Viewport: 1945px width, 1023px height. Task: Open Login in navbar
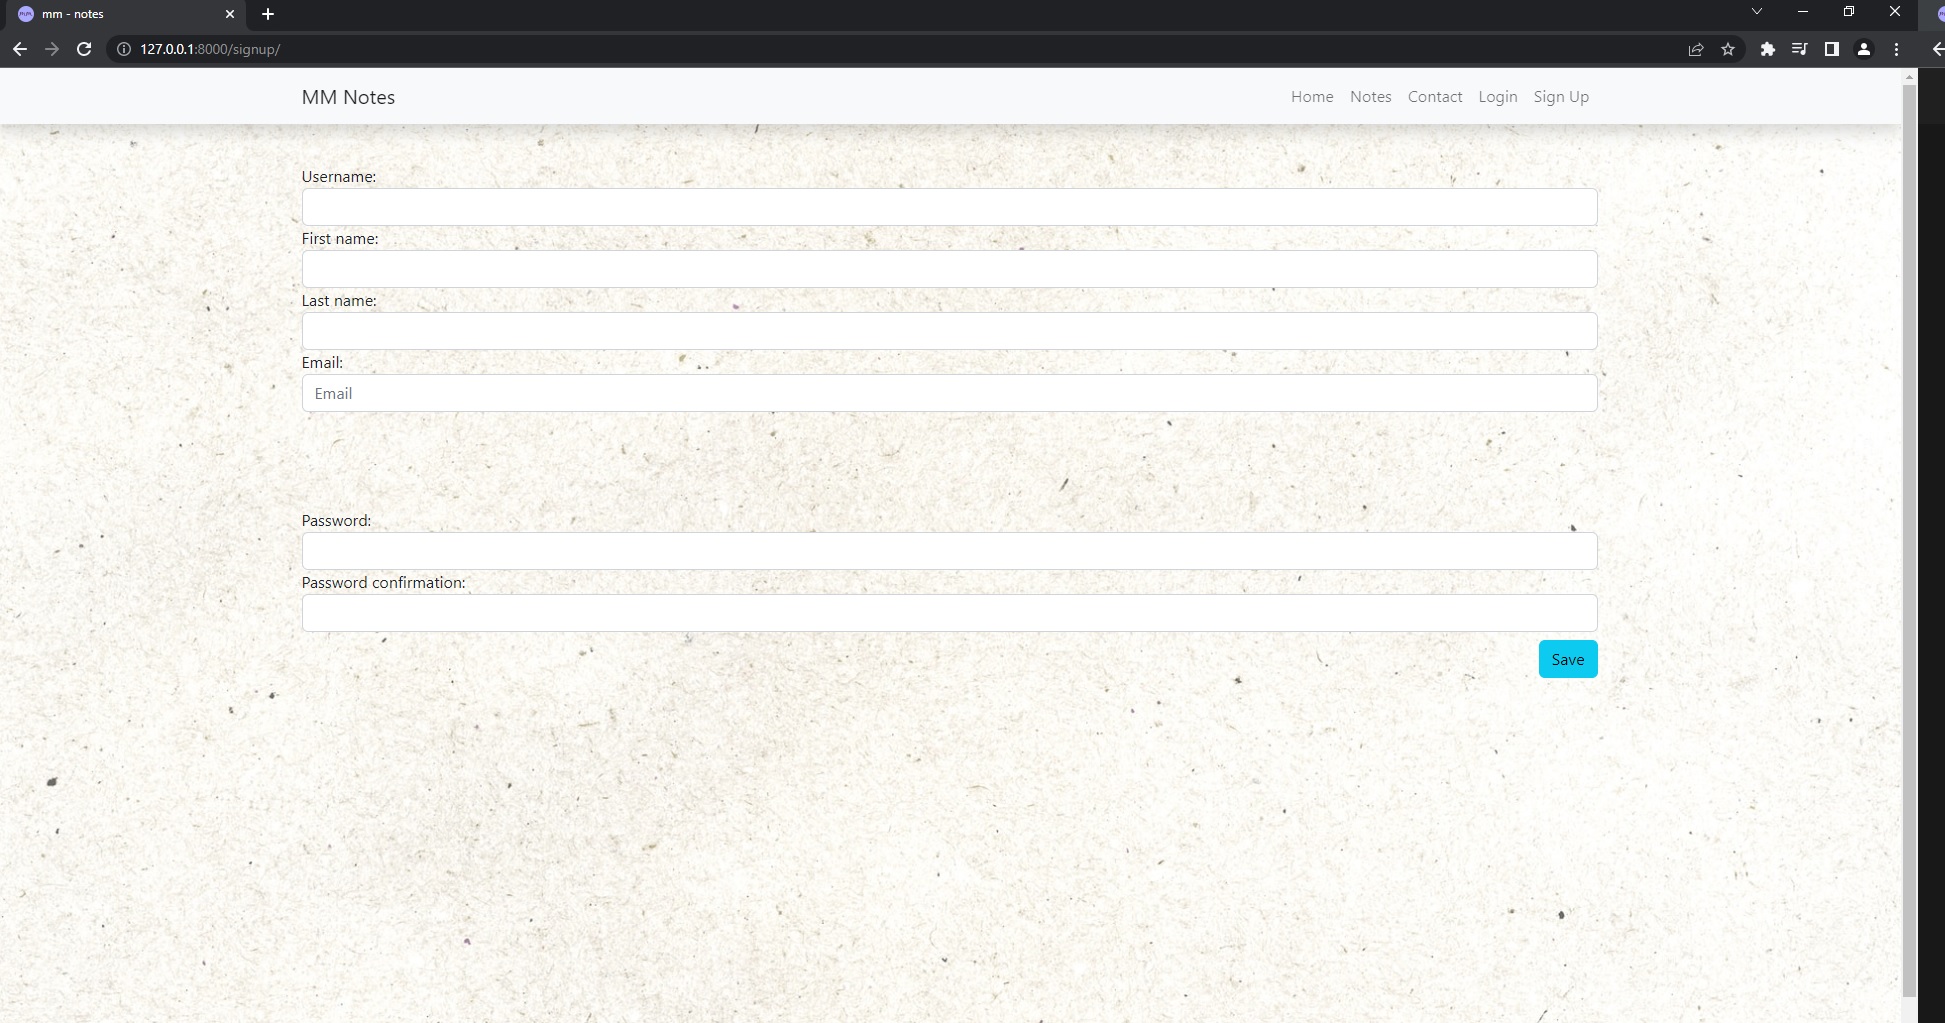pos(1497,97)
